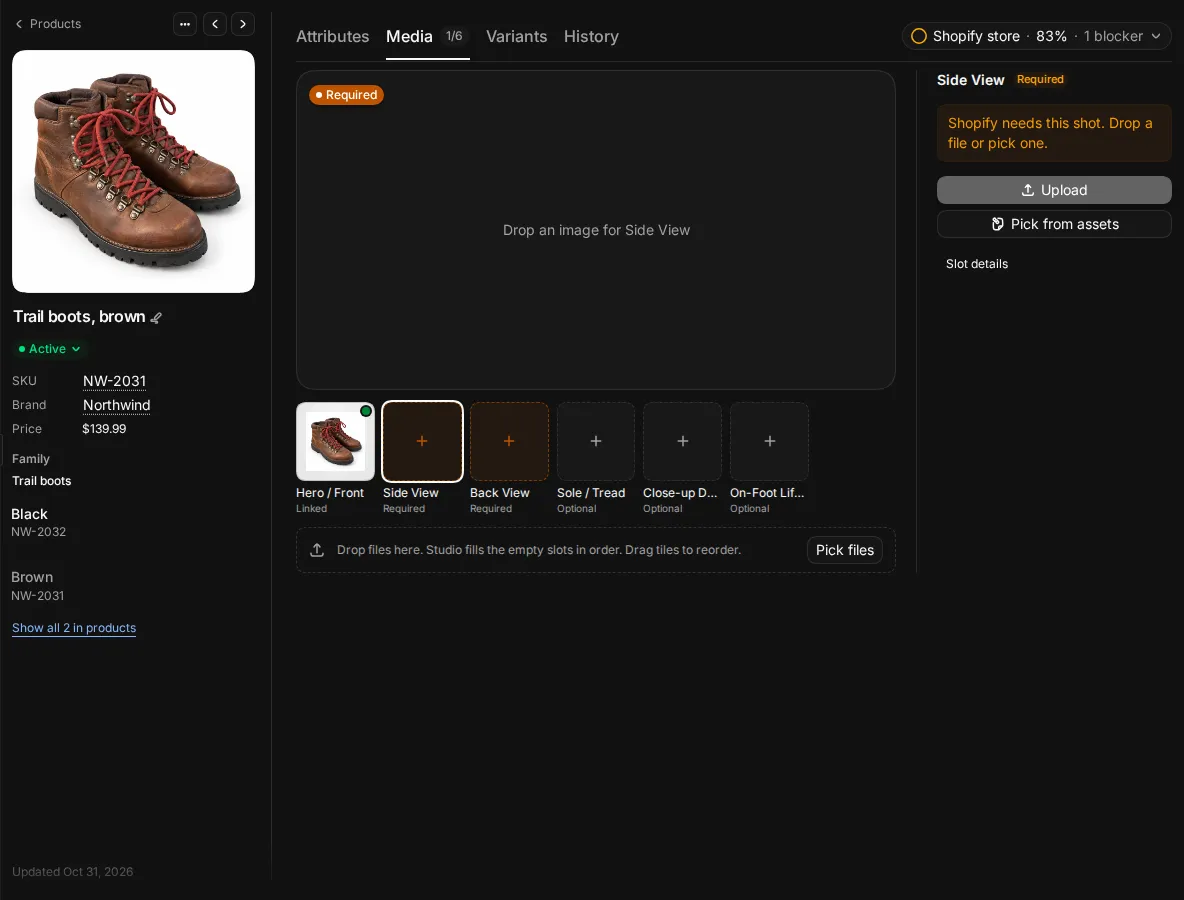Click the Pick files button

click(x=844, y=550)
